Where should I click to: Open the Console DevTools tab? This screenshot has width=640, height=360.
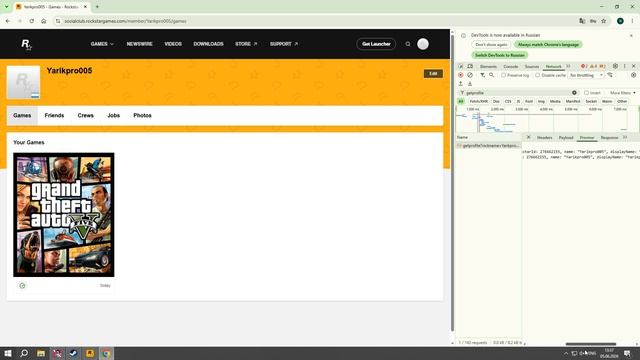[x=511, y=67]
